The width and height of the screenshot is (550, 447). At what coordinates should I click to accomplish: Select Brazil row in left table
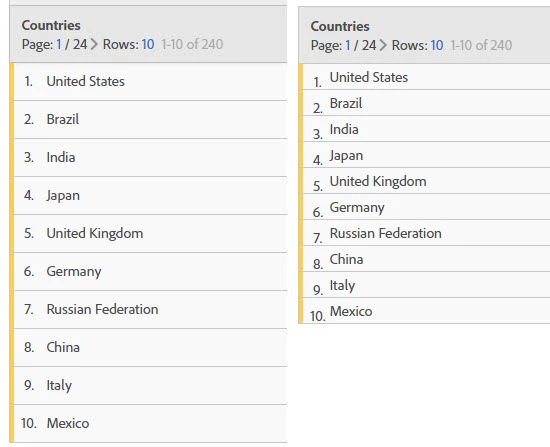pyautogui.click(x=150, y=120)
